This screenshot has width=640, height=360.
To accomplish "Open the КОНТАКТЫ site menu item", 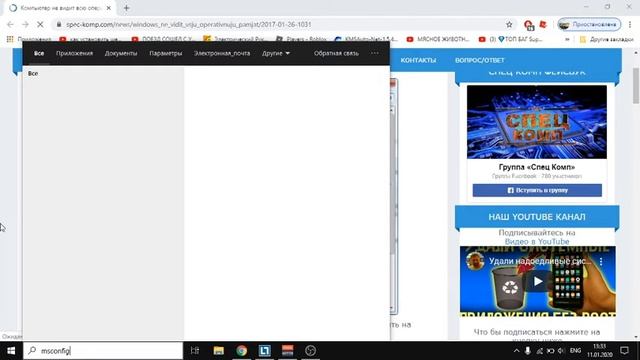I will [x=418, y=60].
